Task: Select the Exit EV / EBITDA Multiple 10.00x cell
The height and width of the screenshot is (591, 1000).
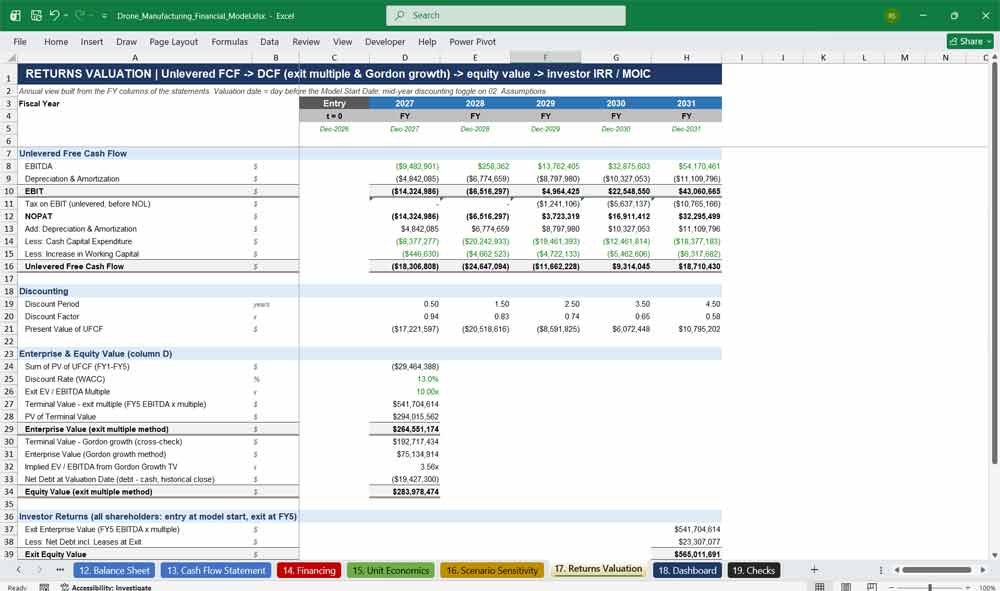Action: pyautogui.click(x=404, y=391)
